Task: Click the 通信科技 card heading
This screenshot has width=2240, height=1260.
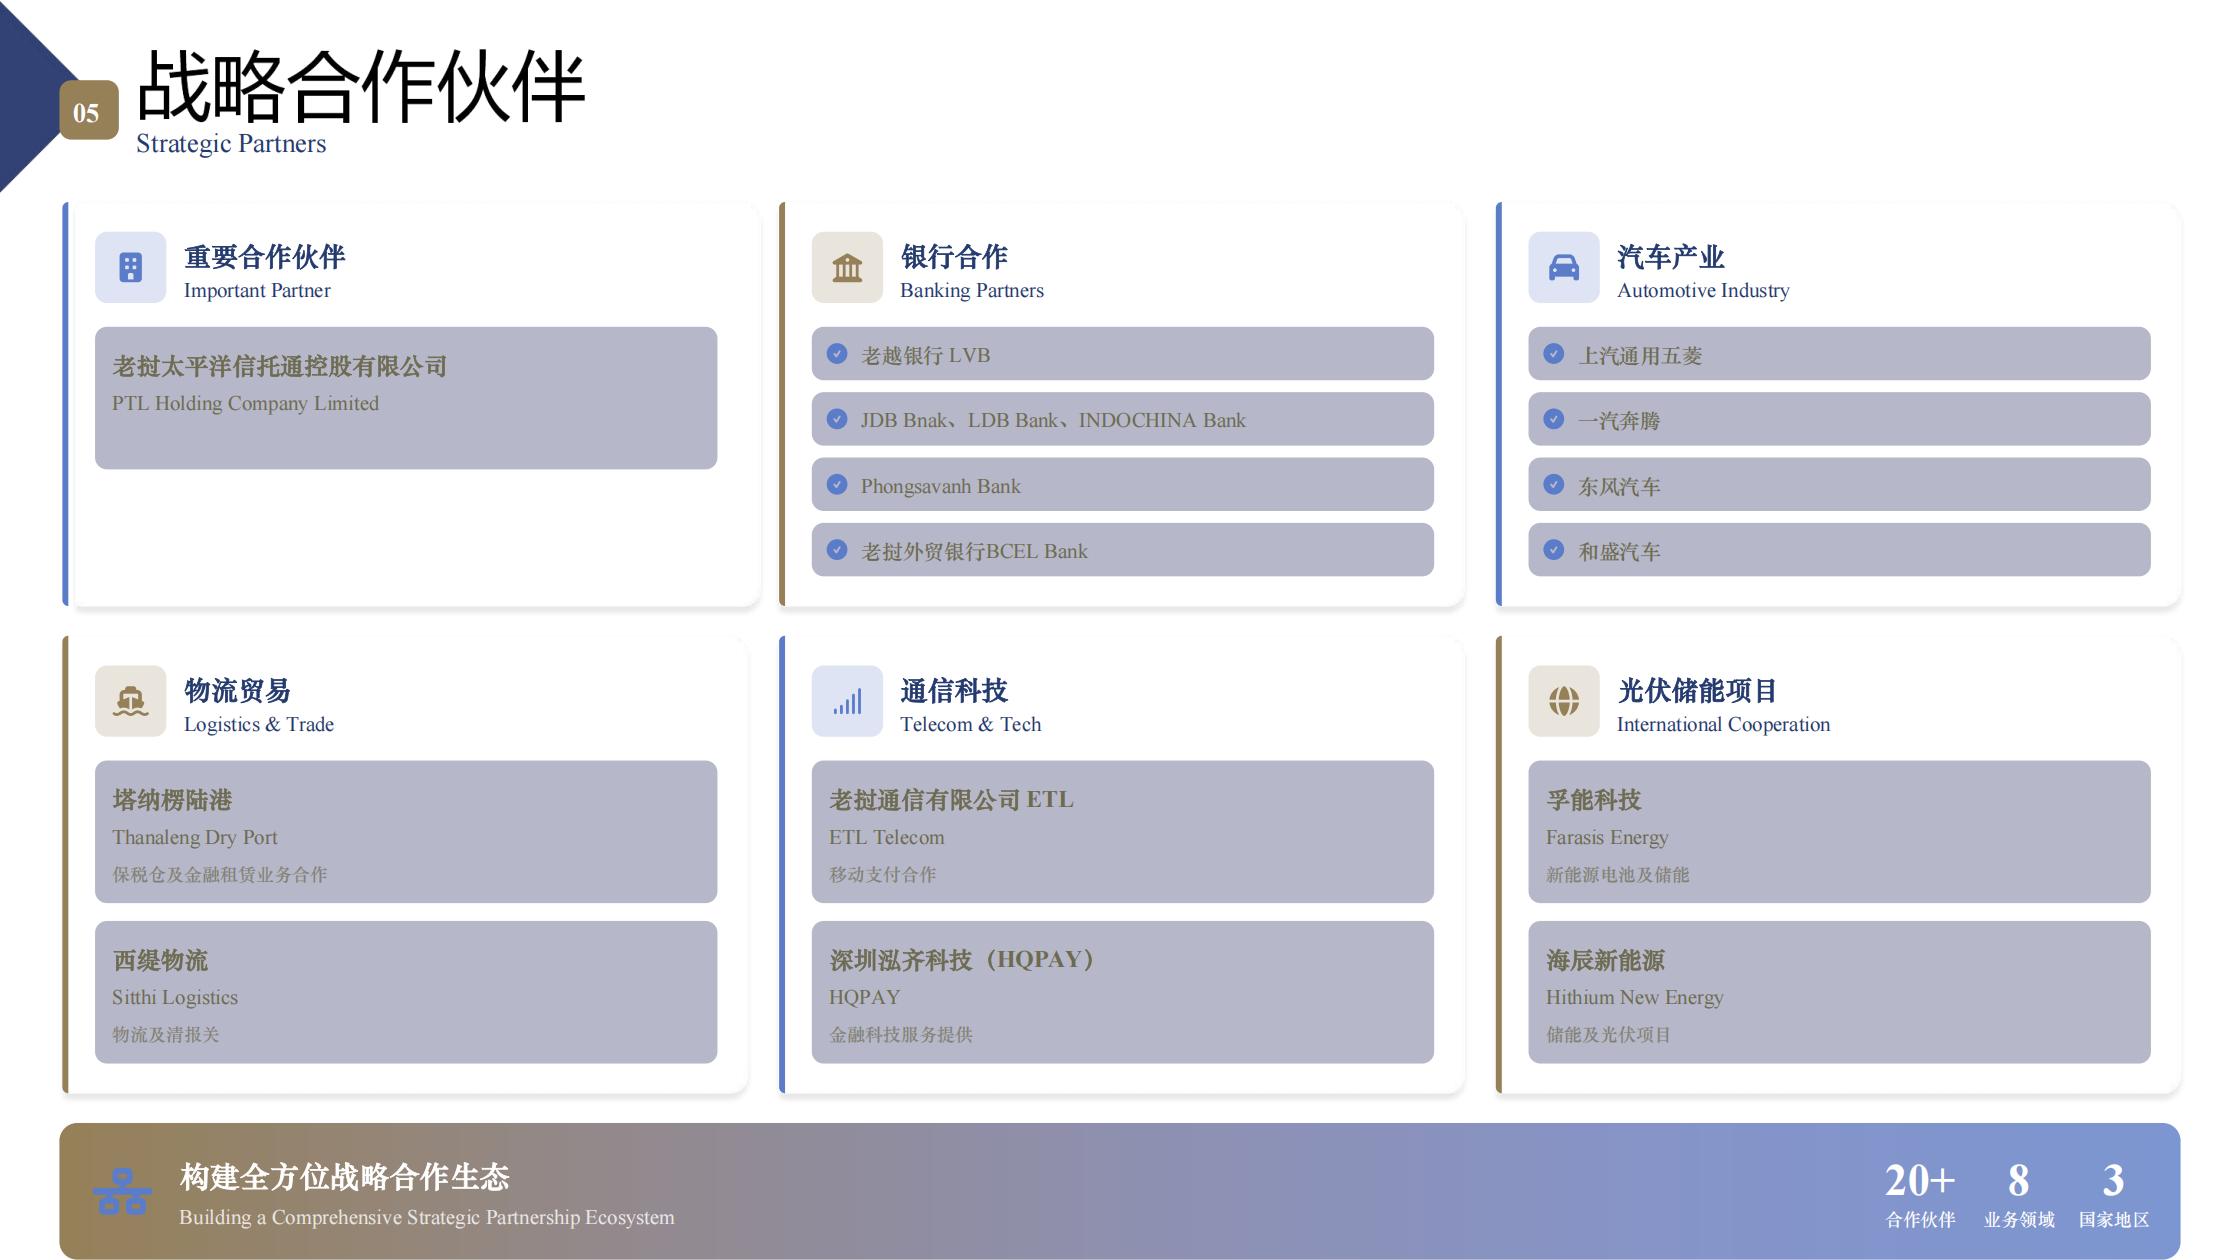Action: [x=954, y=691]
